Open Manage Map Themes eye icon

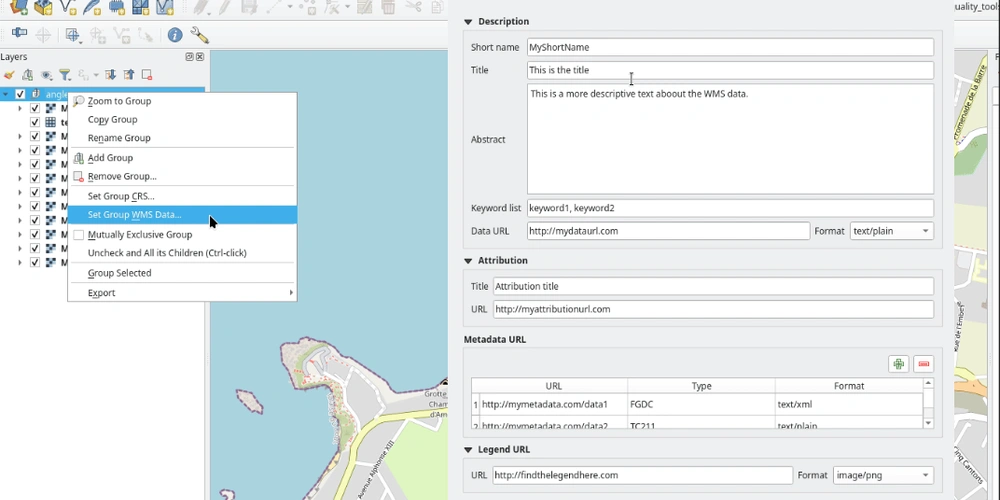46,75
